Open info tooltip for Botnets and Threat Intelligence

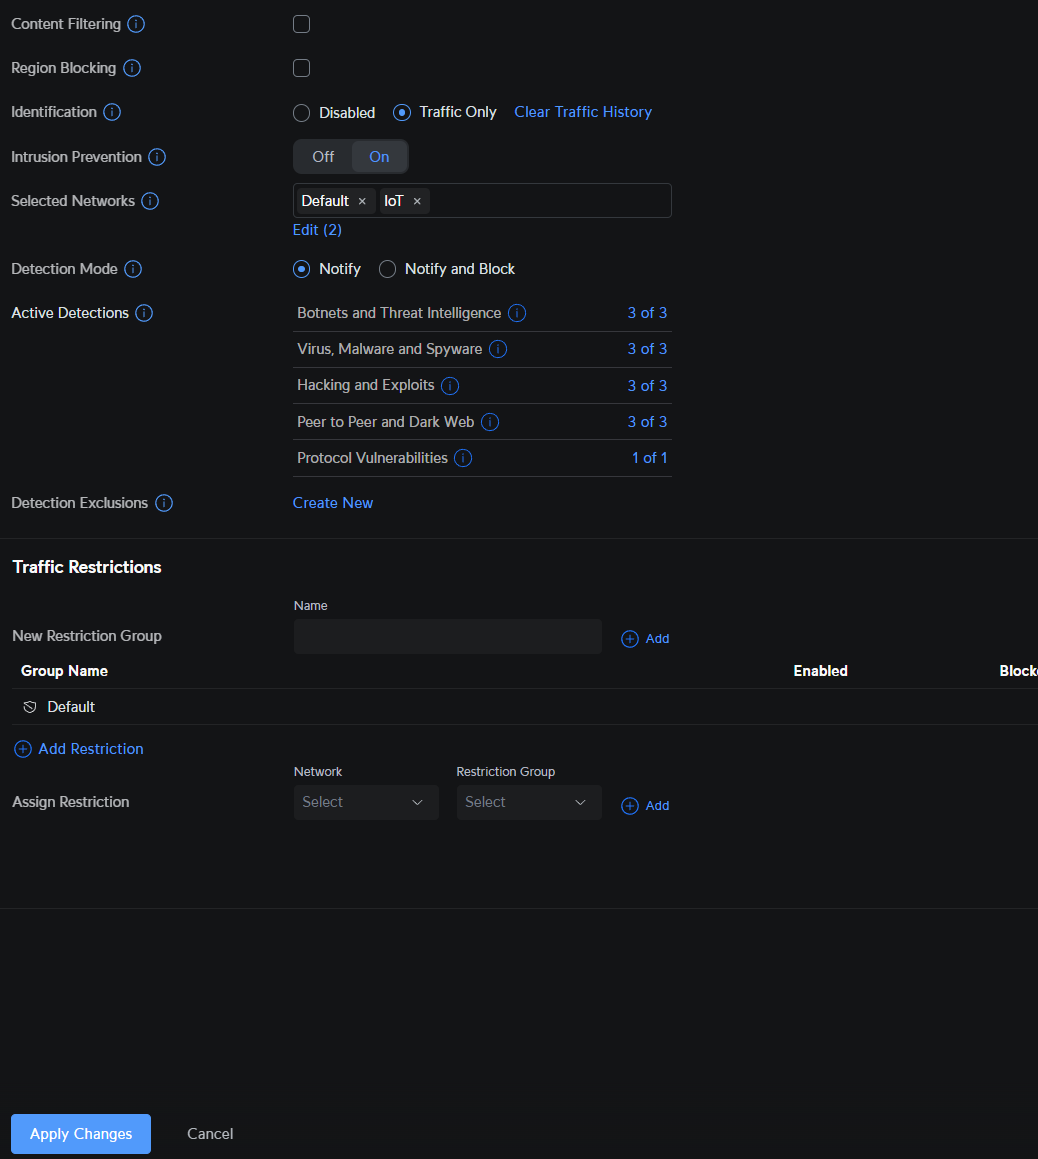point(517,313)
